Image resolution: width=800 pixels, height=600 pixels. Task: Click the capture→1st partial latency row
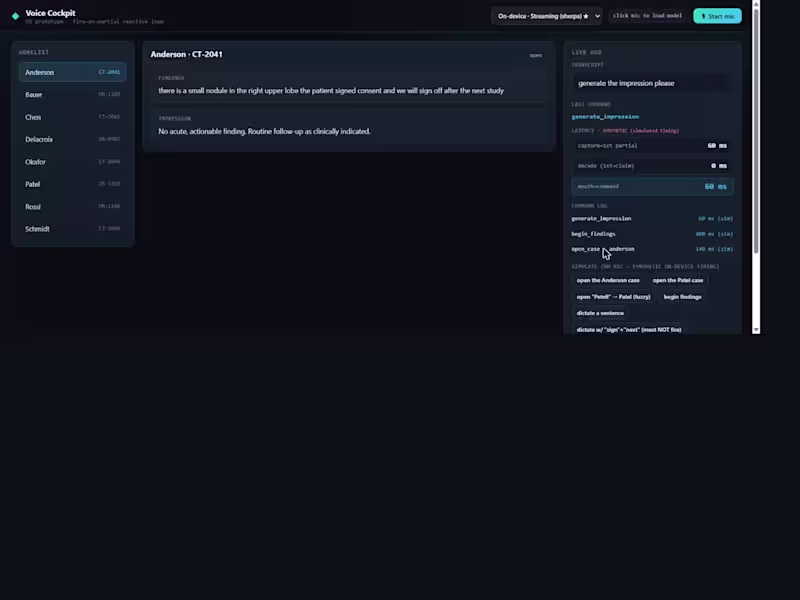point(652,146)
